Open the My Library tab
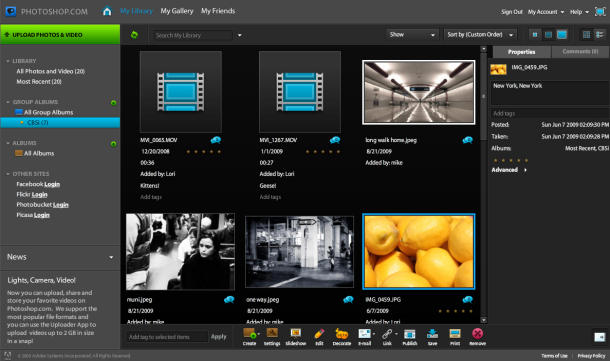The height and width of the screenshot is (361, 610). 137,11
